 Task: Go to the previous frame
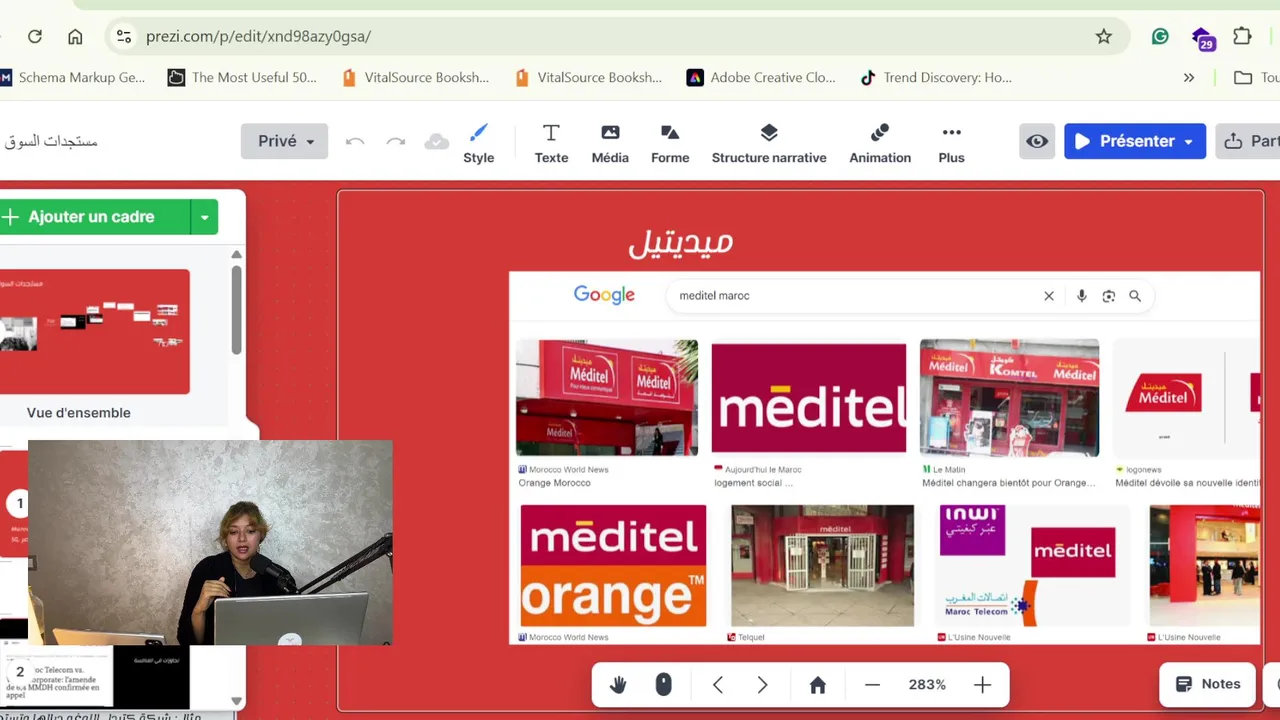point(718,685)
